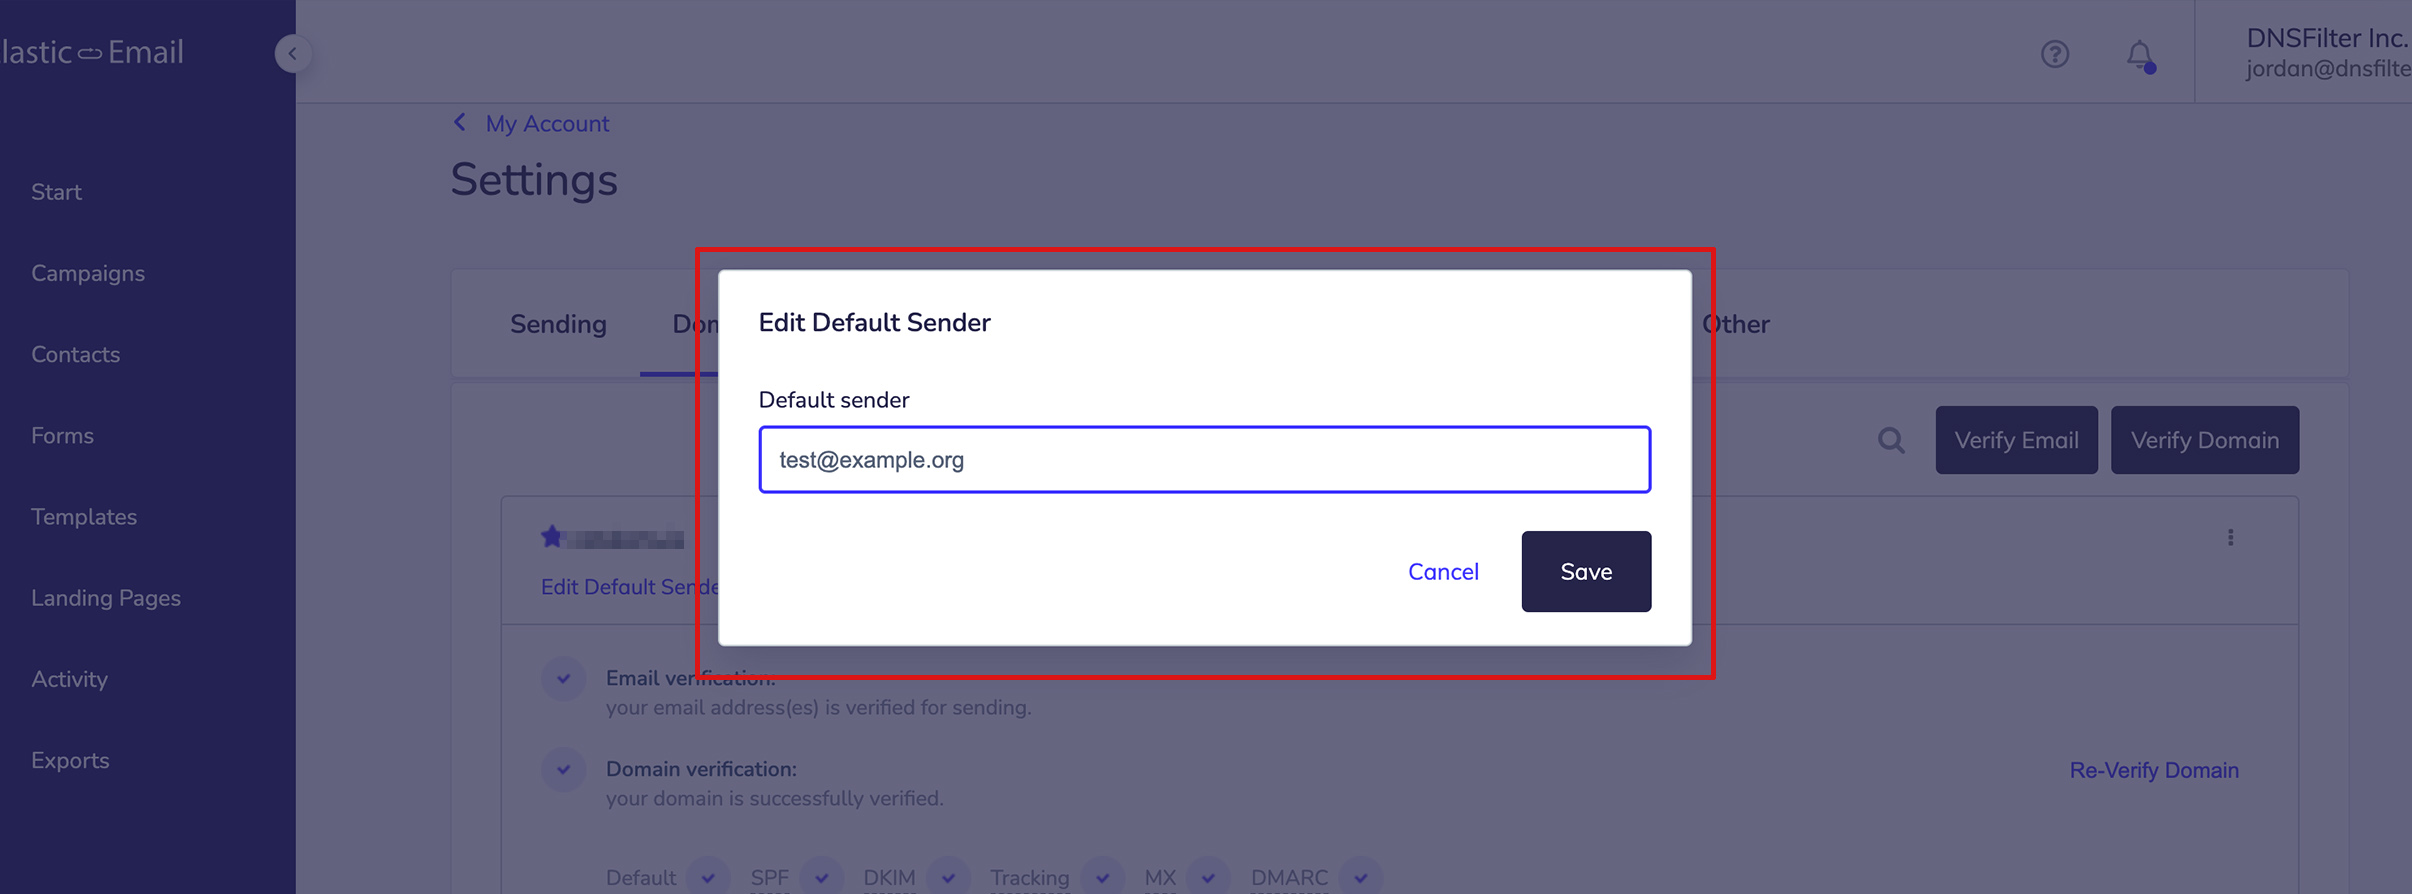Open Contacts in the sidebar
The image size is (2412, 894).
point(75,354)
